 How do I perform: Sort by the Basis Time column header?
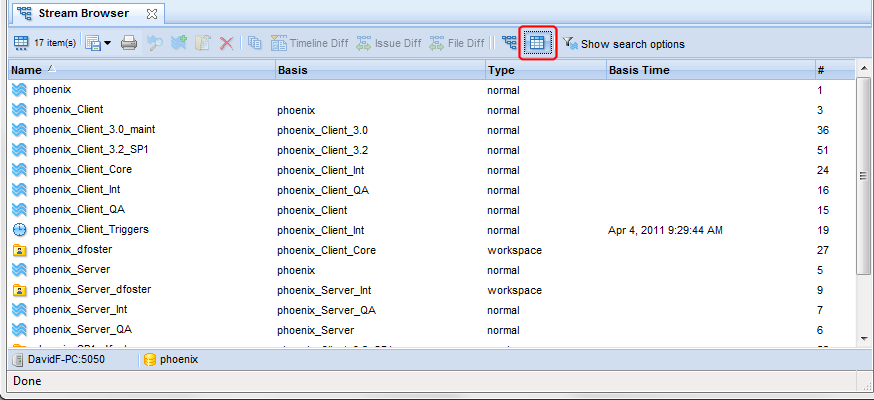710,70
